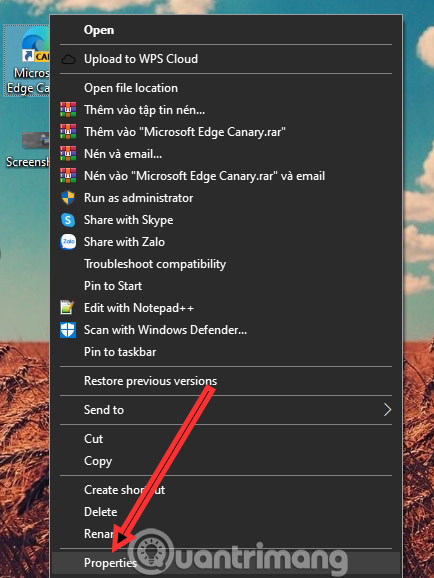
Task: Select "Thêm vào tập tin nén..." entry
Action: pyautogui.click(x=226, y=110)
